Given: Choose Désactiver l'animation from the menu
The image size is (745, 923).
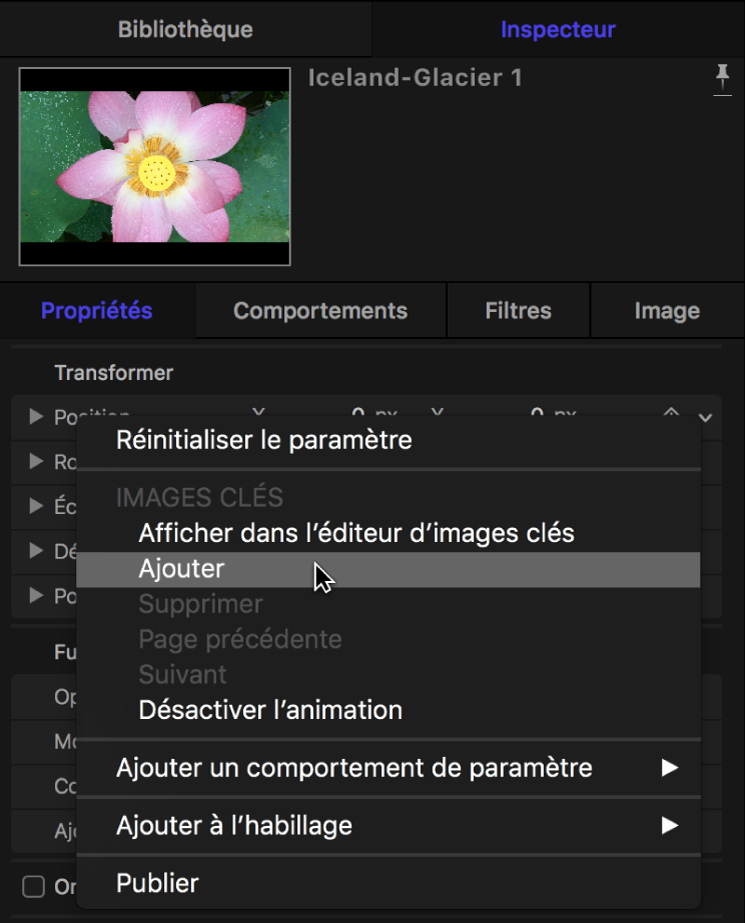Looking at the screenshot, I should click(x=270, y=710).
